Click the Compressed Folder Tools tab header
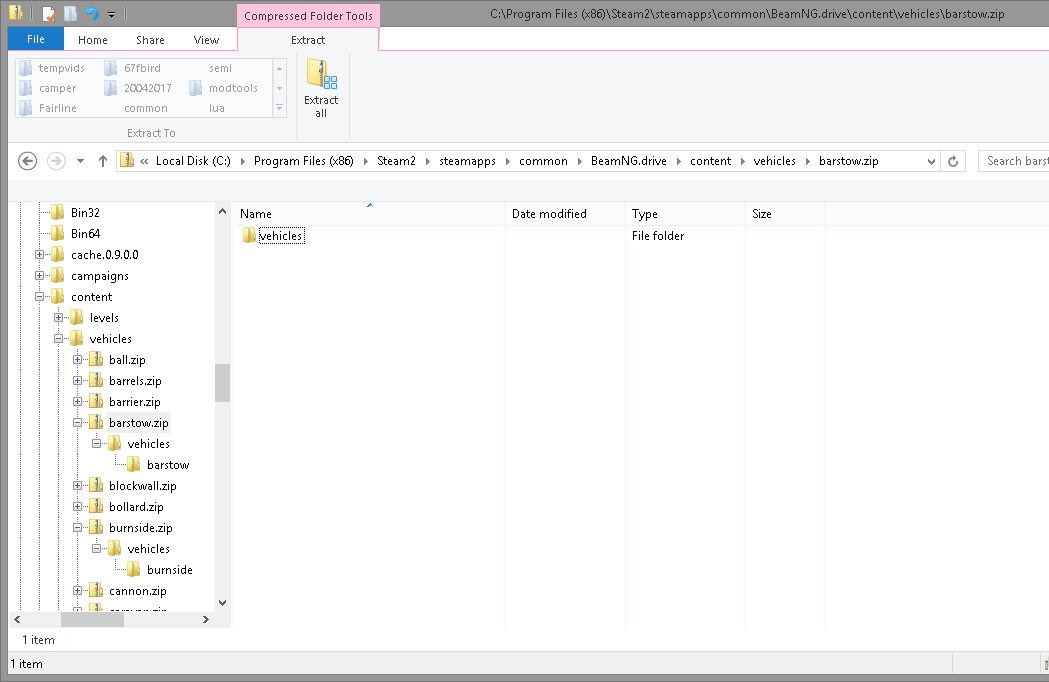This screenshot has width=1049, height=682. pyautogui.click(x=308, y=16)
